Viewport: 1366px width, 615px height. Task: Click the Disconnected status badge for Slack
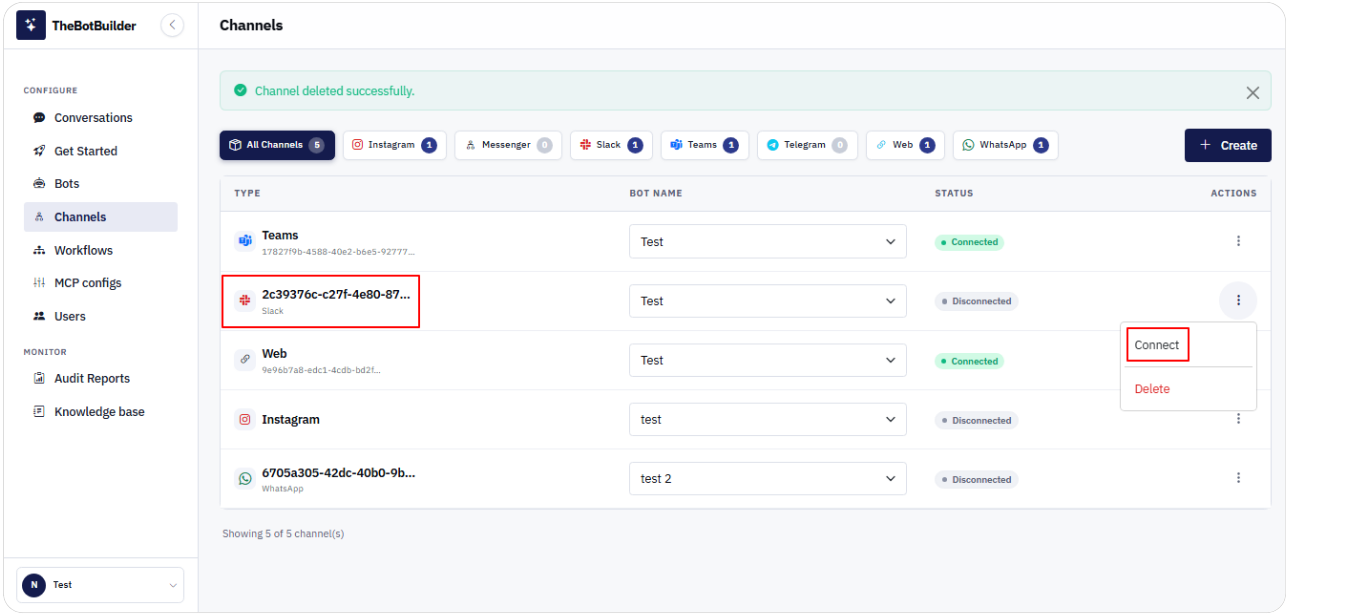click(x=976, y=301)
